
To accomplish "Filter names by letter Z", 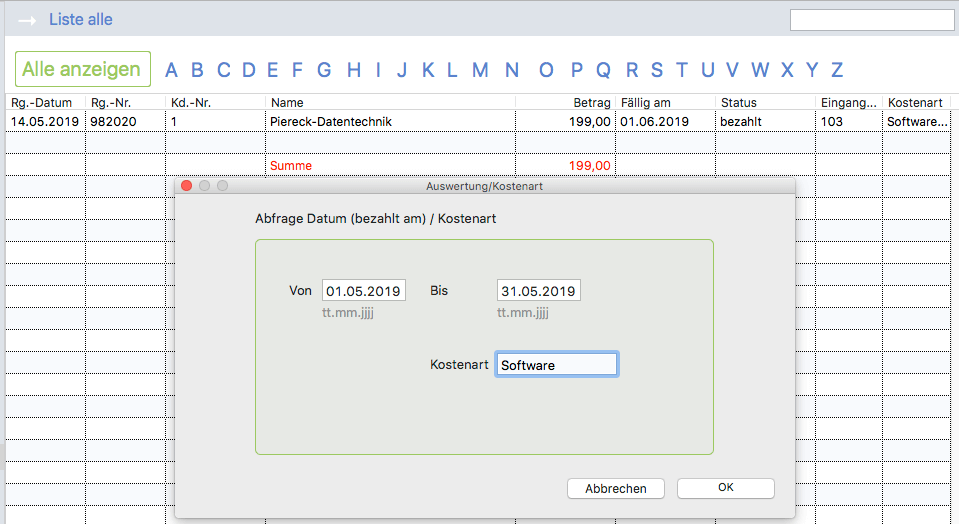I will [837, 70].
